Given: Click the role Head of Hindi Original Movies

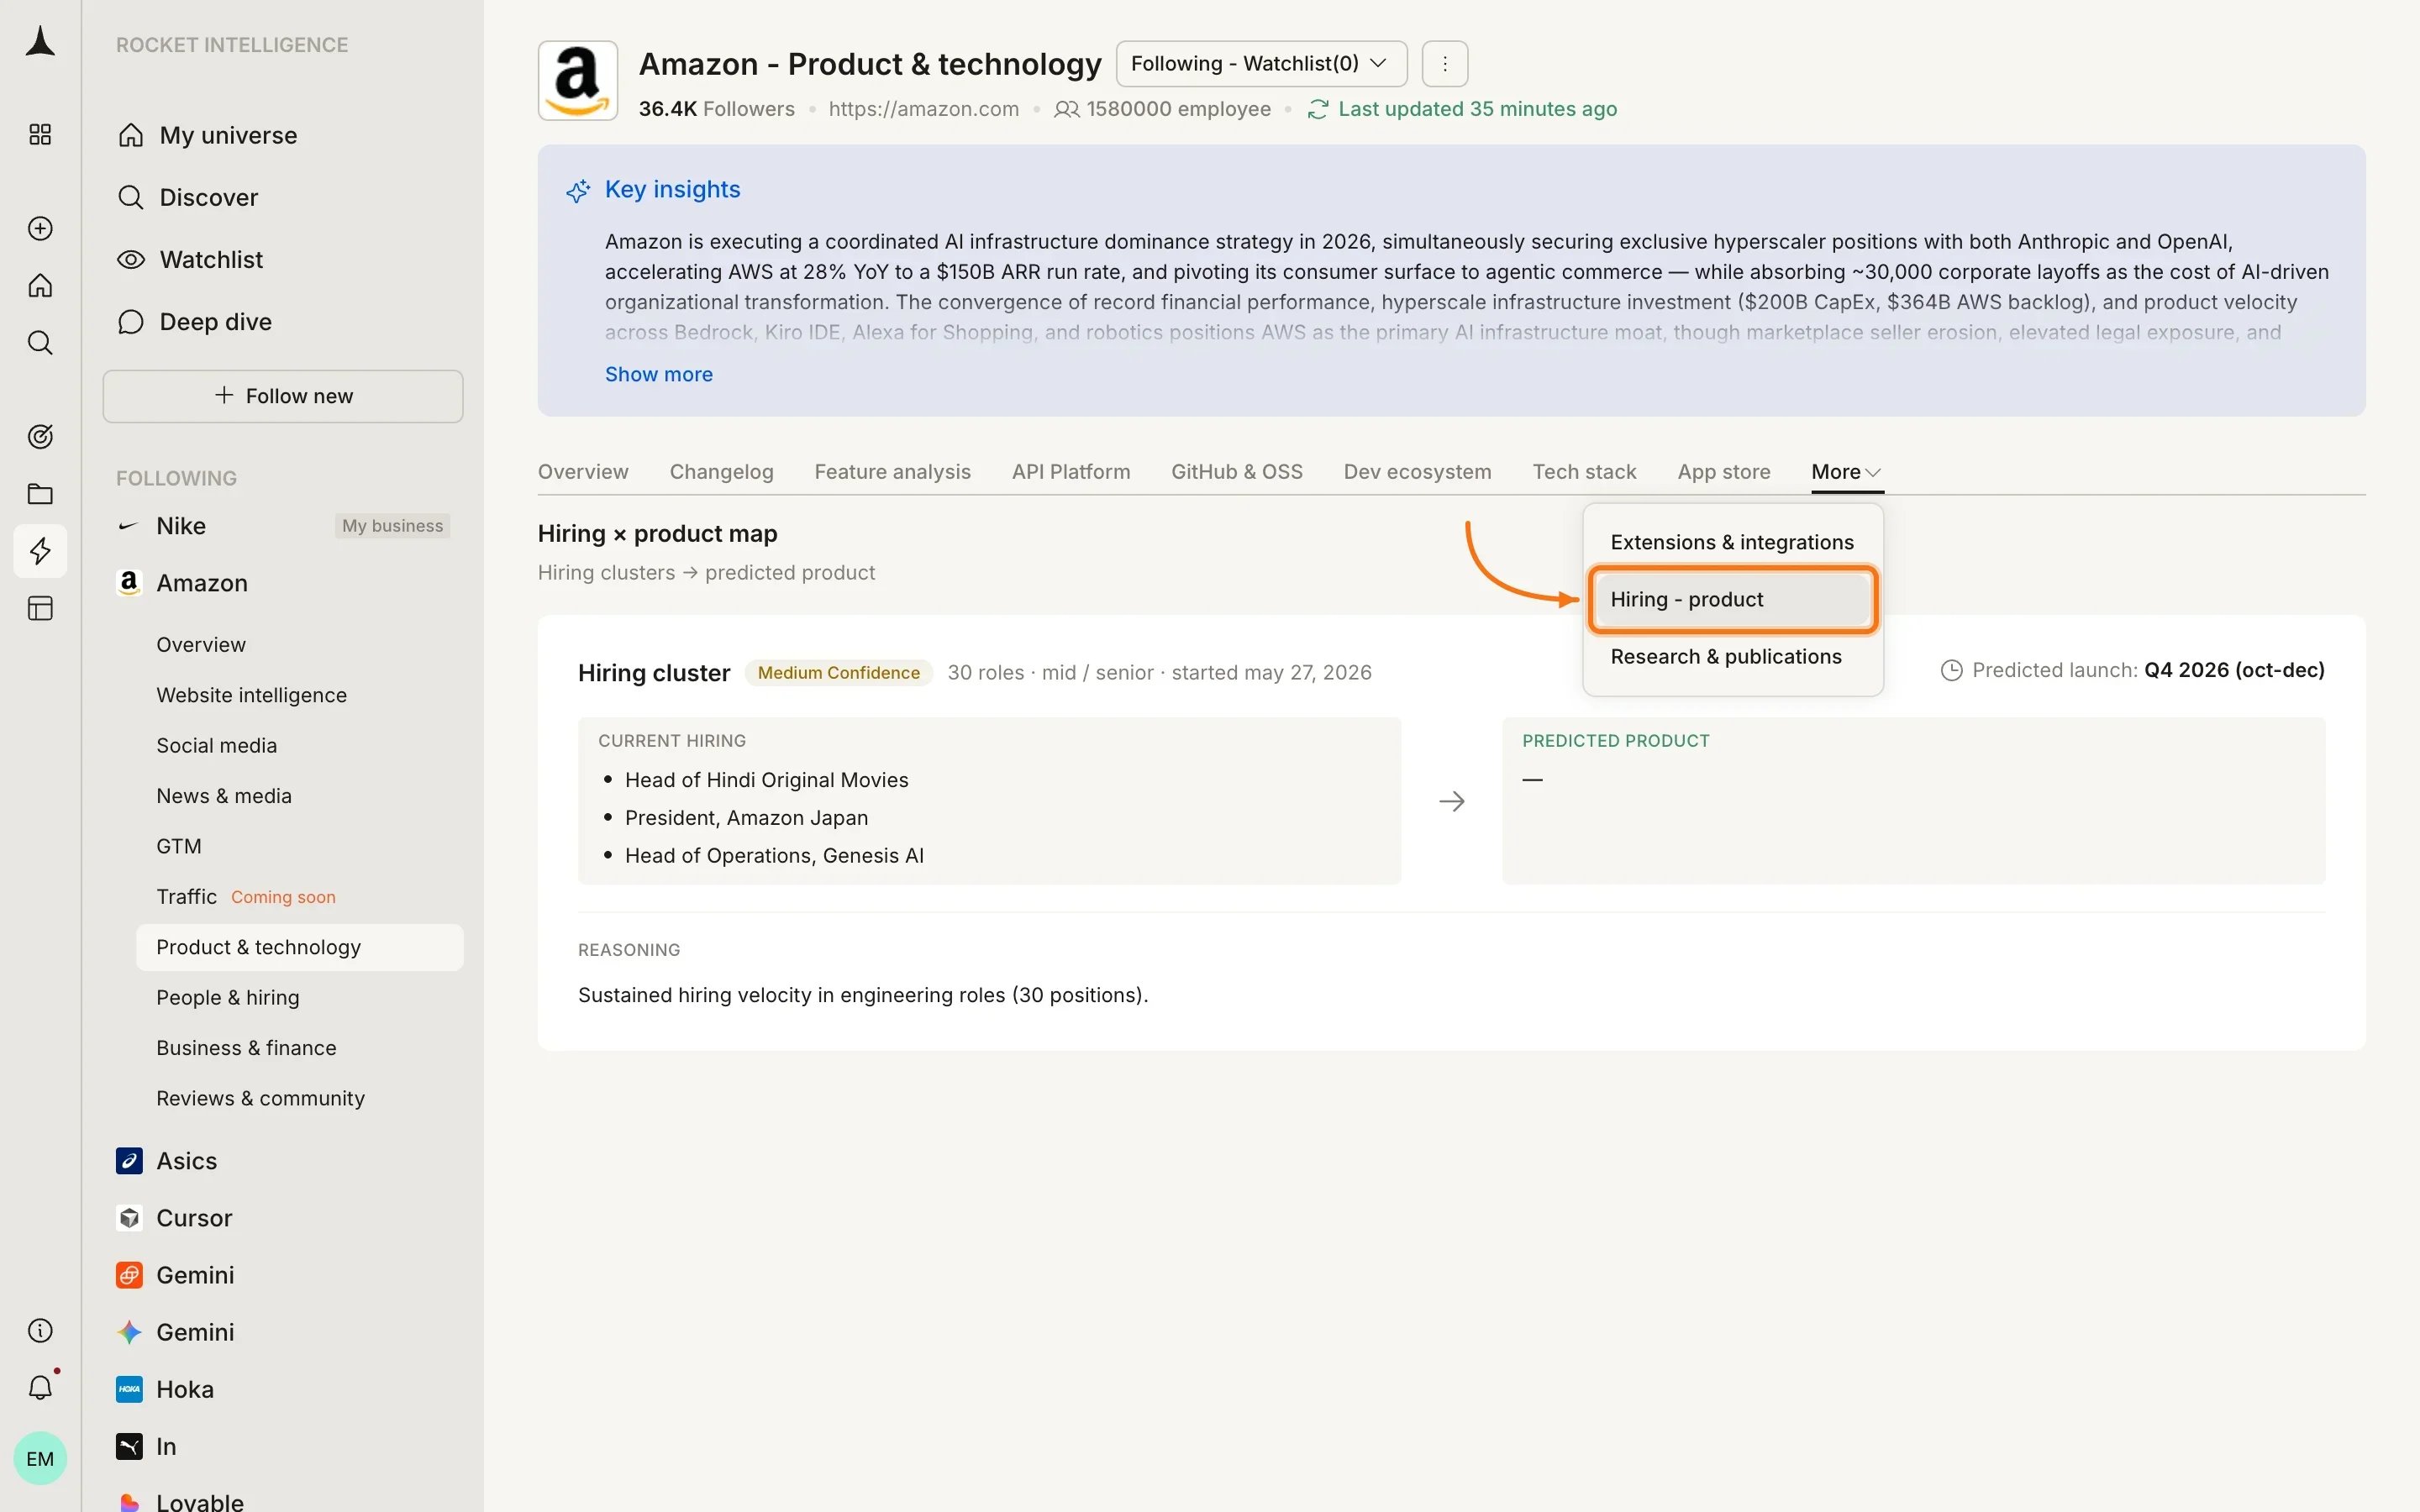Looking at the screenshot, I should coord(766,780).
